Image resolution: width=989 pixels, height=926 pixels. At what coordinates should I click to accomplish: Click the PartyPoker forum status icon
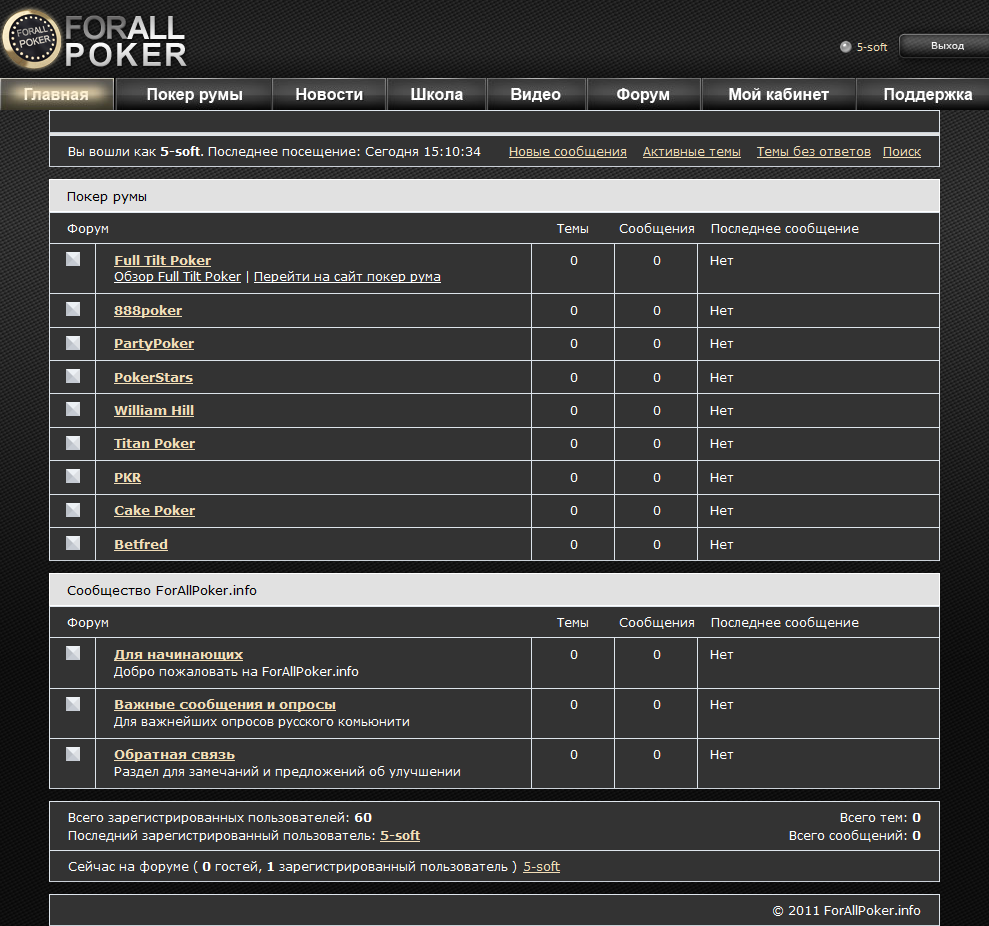coord(73,343)
